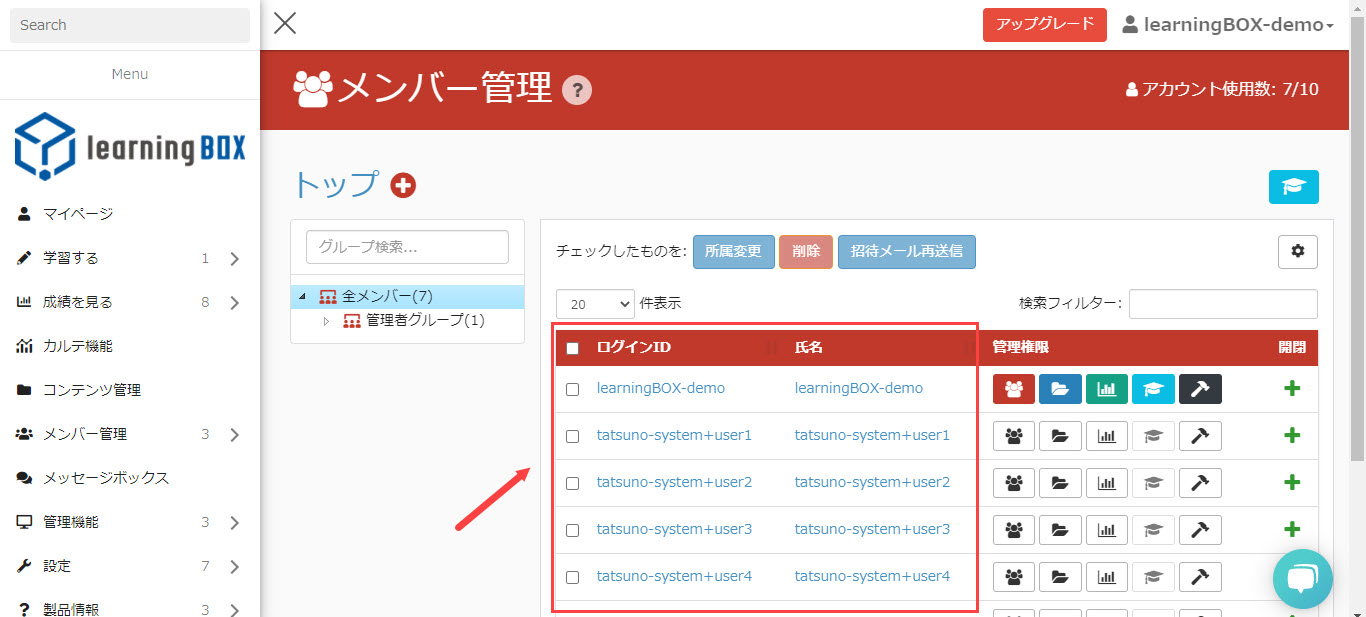1366x617 pixels.
Task: Click the chart permission icon for tatsuno-system+user2
Action: (1106, 483)
